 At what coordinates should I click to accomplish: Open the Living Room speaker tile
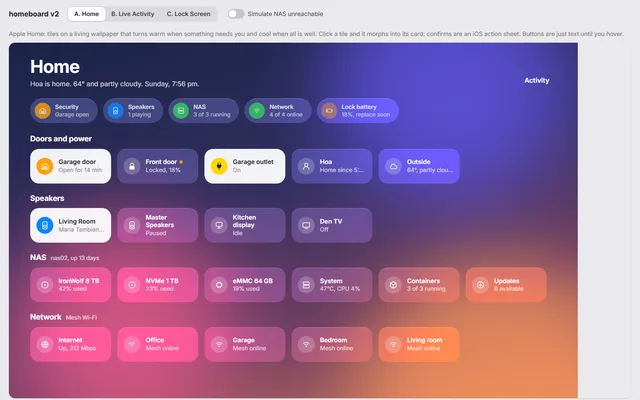click(x=71, y=225)
